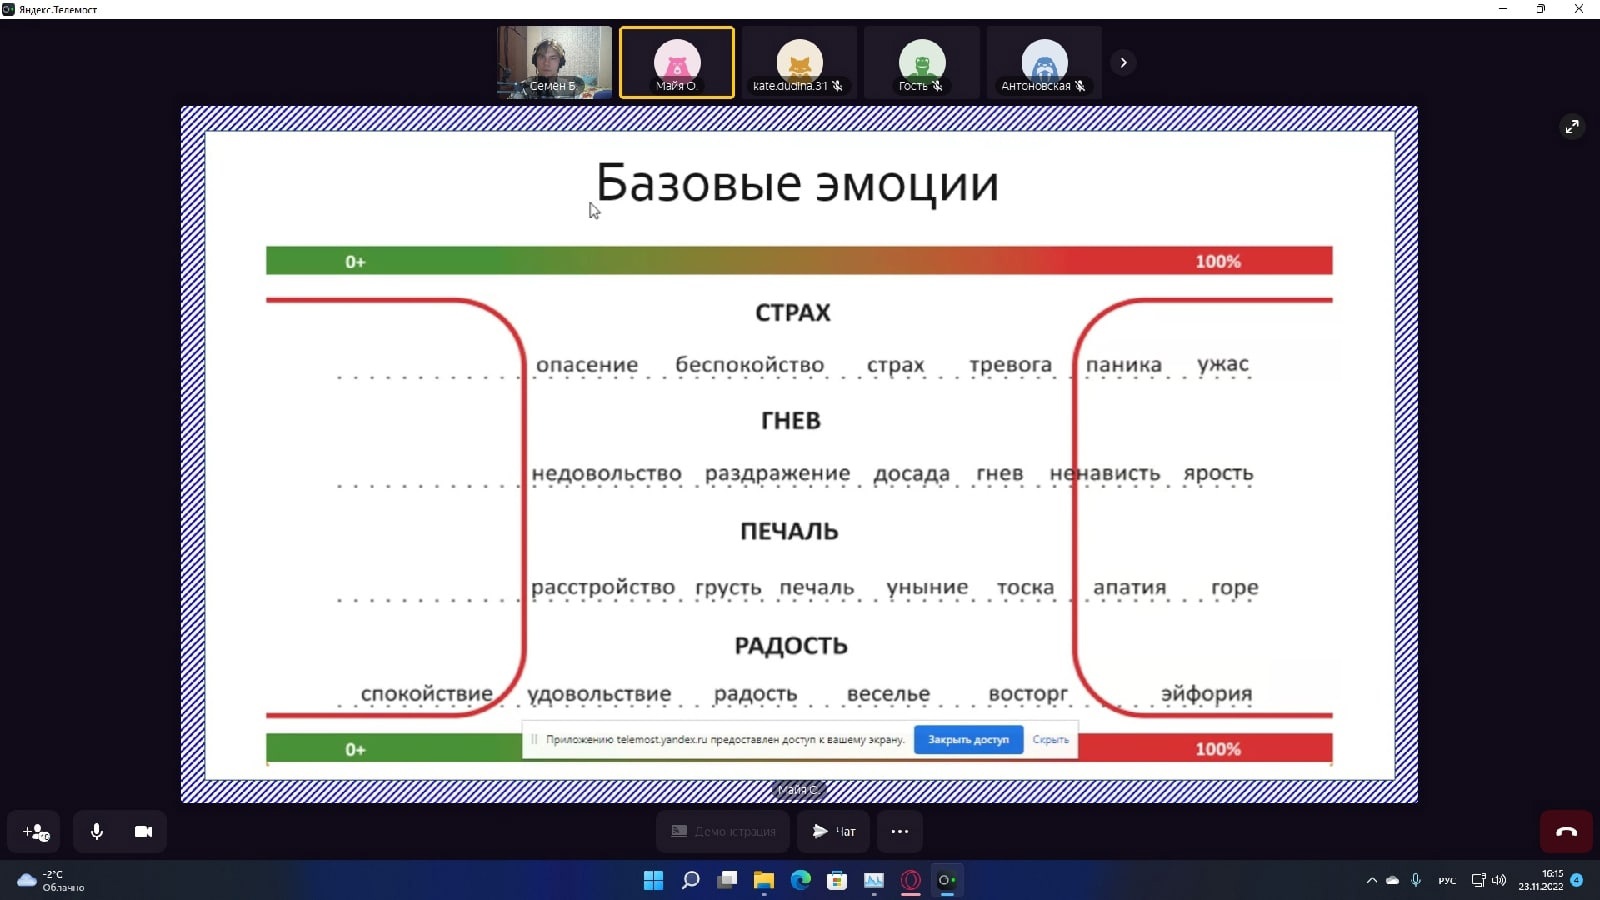Launch Microsoft Edge from the taskbar
Screen dimensions: 1600x900
[801, 880]
